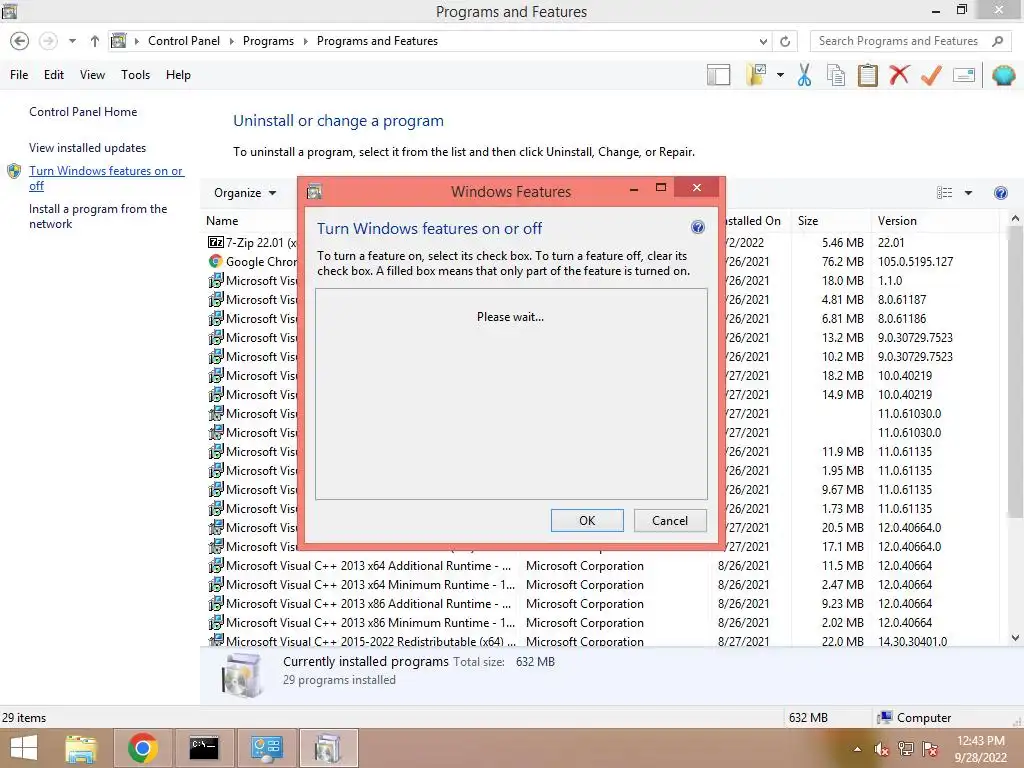This screenshot has height=768, width=1024.
Task: Click Turn Windows features on or off link
Action: point(106,178)
